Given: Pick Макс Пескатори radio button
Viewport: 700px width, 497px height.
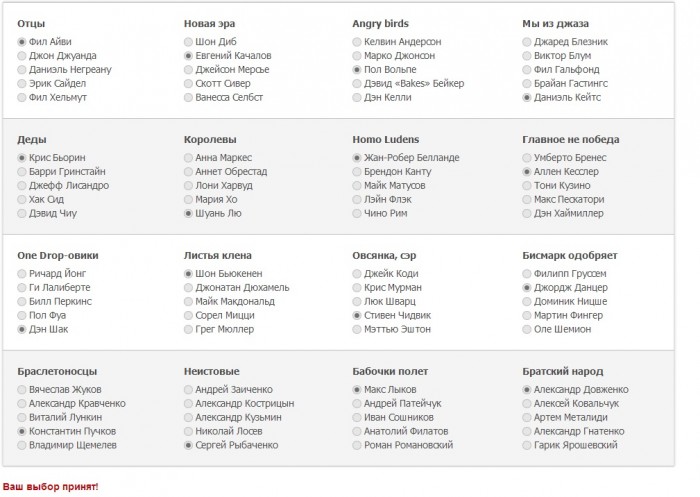Looking at the screenshot, I should click(x=527, y=200).
